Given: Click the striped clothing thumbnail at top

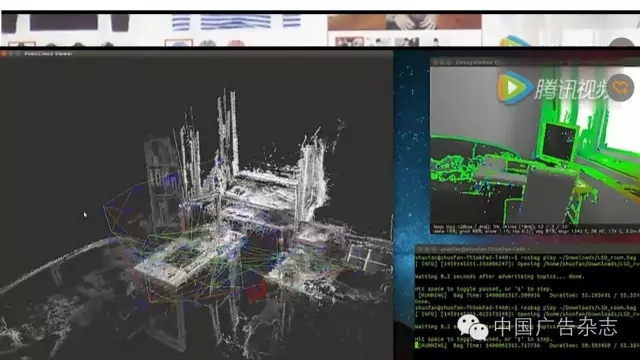Looking at the screenshot, I should 236,22.
